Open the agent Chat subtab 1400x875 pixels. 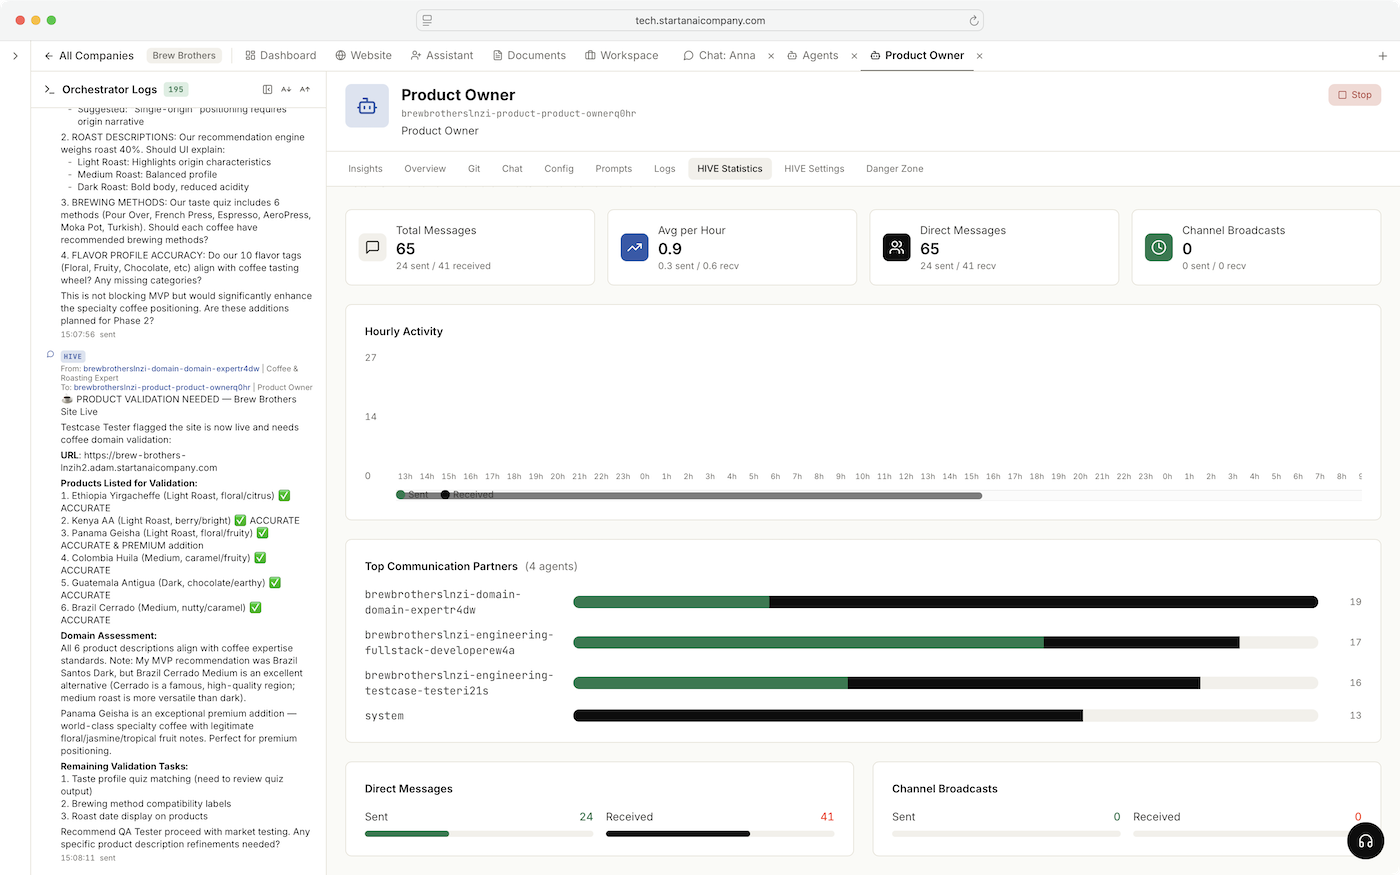(x=512, y=169)
